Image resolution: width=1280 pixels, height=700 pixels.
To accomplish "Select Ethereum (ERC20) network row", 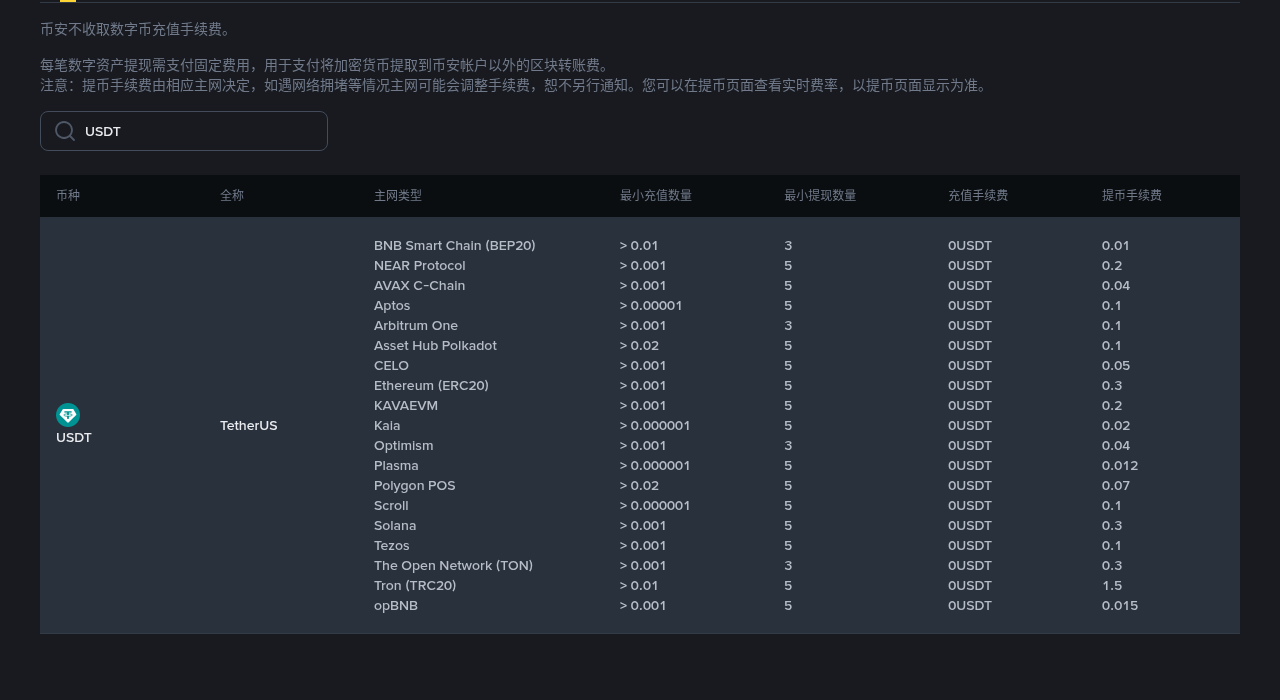I will [x=432, y=386].
